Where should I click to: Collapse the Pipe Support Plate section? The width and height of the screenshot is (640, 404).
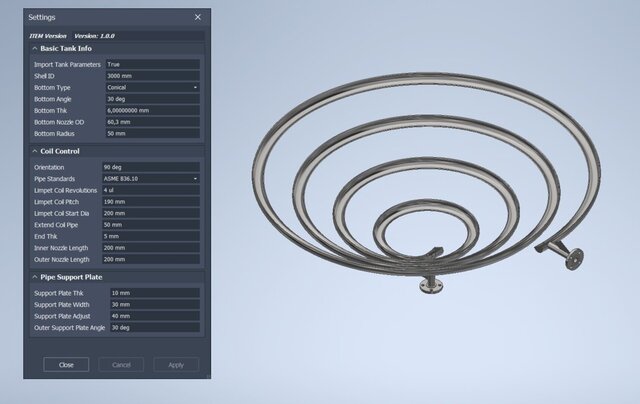click(35, 276)
